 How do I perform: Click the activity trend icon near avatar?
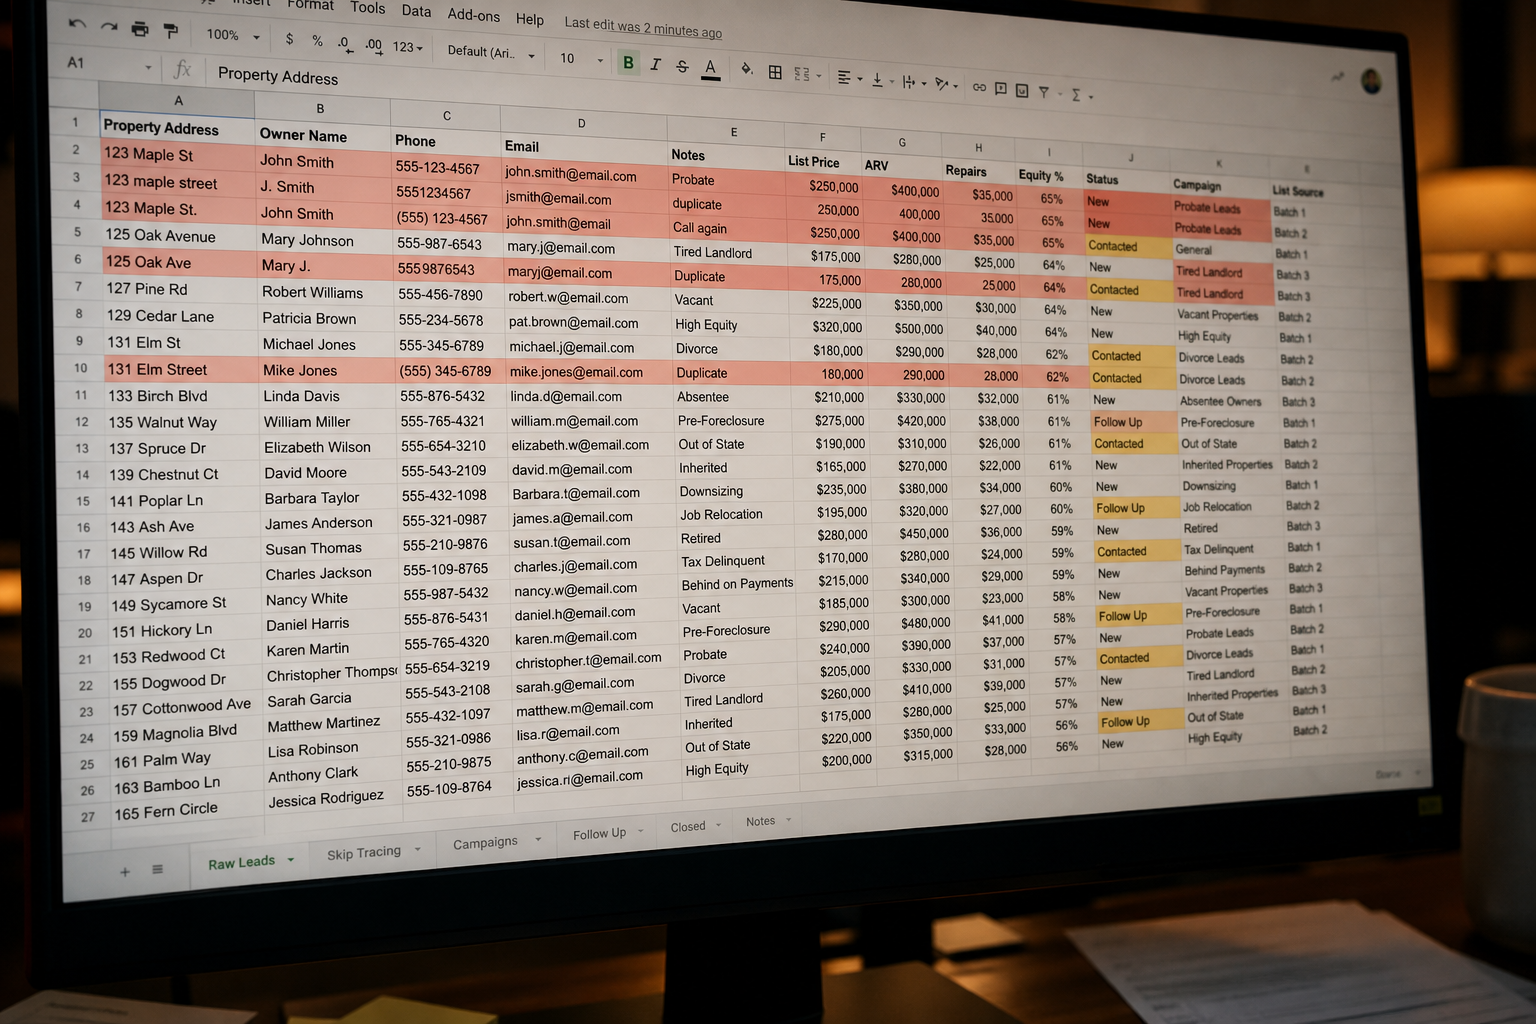[1337, 77]
